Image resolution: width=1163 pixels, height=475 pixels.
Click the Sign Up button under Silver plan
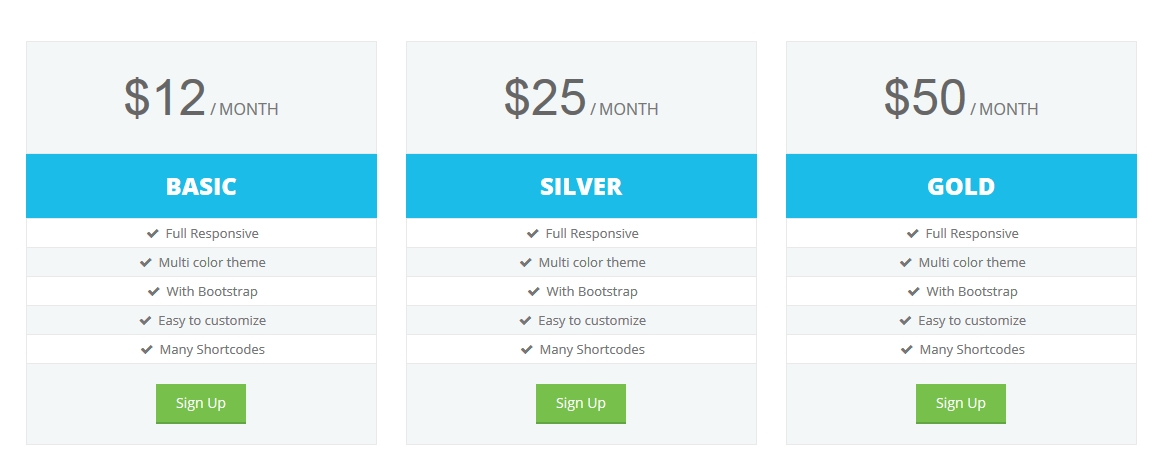(x=581, y=404)
